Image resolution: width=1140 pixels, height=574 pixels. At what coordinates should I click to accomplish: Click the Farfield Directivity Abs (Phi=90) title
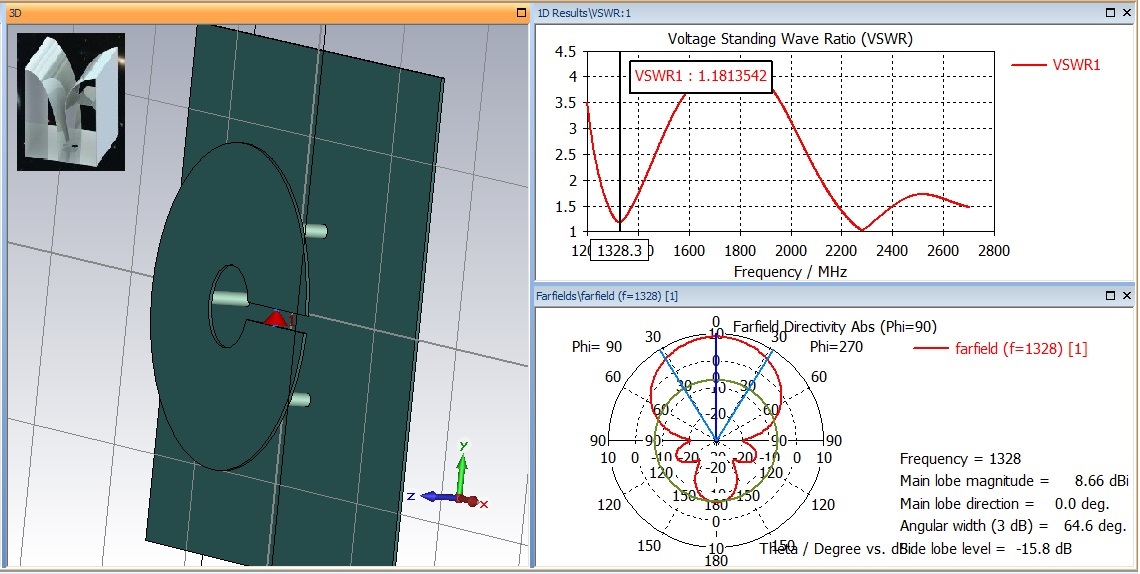[x=835, y=327]
